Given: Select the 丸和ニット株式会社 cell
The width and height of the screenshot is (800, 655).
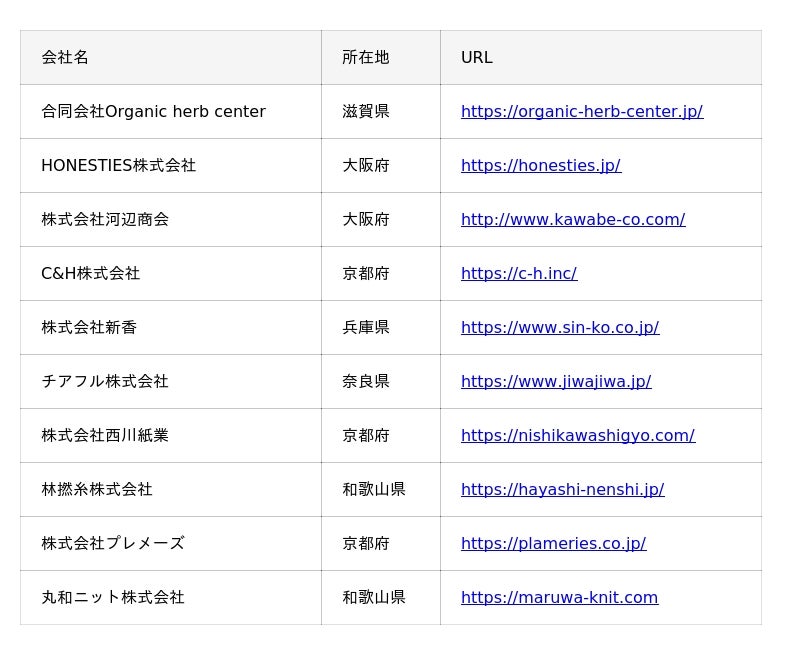Looking at the screenshot, I should [x=113, y=598].
